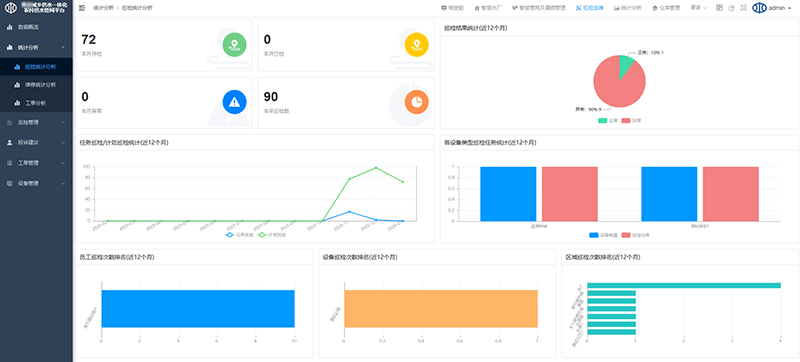The height and width of the screenshot is (362, 800).
Task: Click the icon between the grid and fullscreen icons
Action: coord(732,8)
